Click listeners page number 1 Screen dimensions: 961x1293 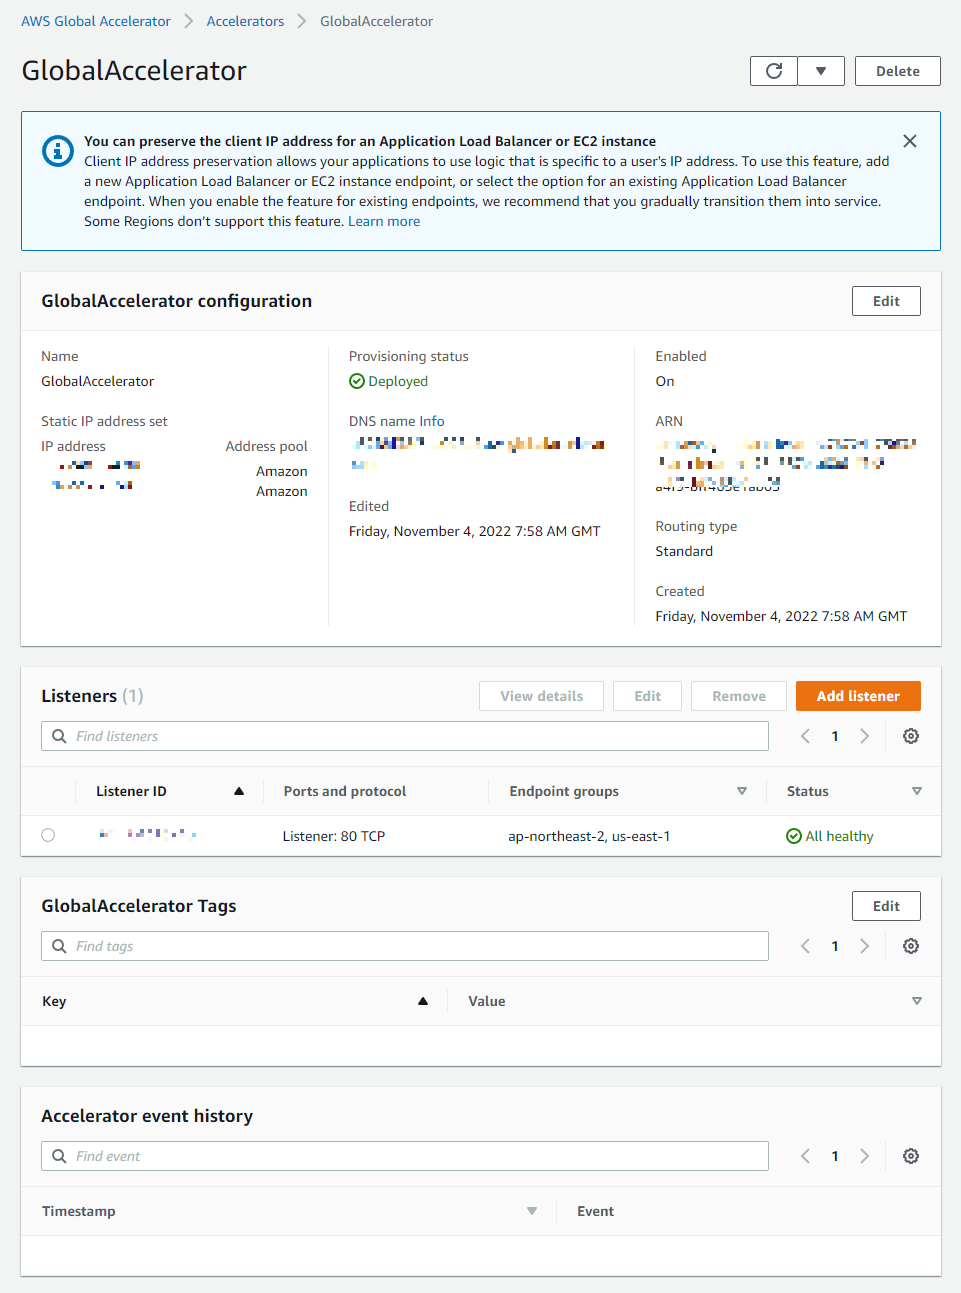tap(835, 736)
